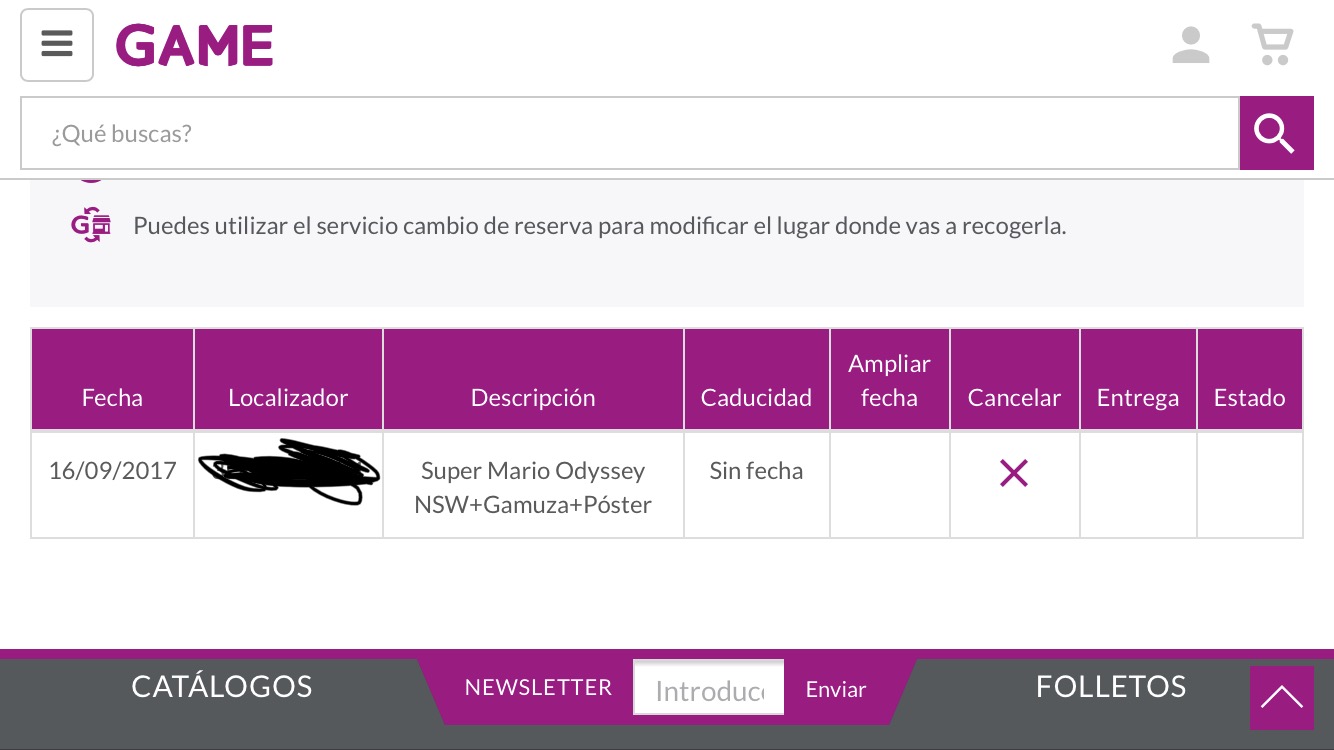Click the newsletter email input field
Image resolution: width=1334 pixels, height=750 pixels.
709,689
